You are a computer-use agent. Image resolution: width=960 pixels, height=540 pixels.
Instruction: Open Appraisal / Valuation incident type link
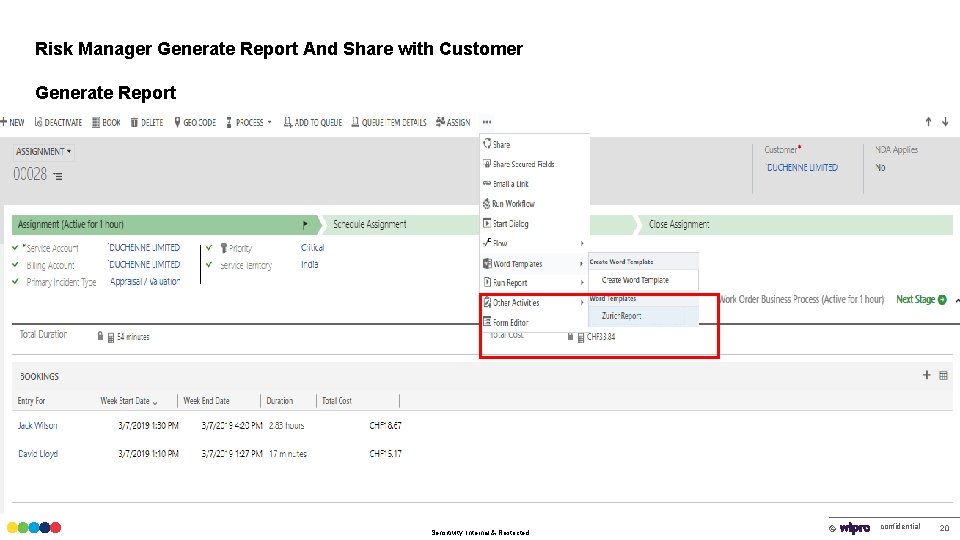click(x=145, y=282)
